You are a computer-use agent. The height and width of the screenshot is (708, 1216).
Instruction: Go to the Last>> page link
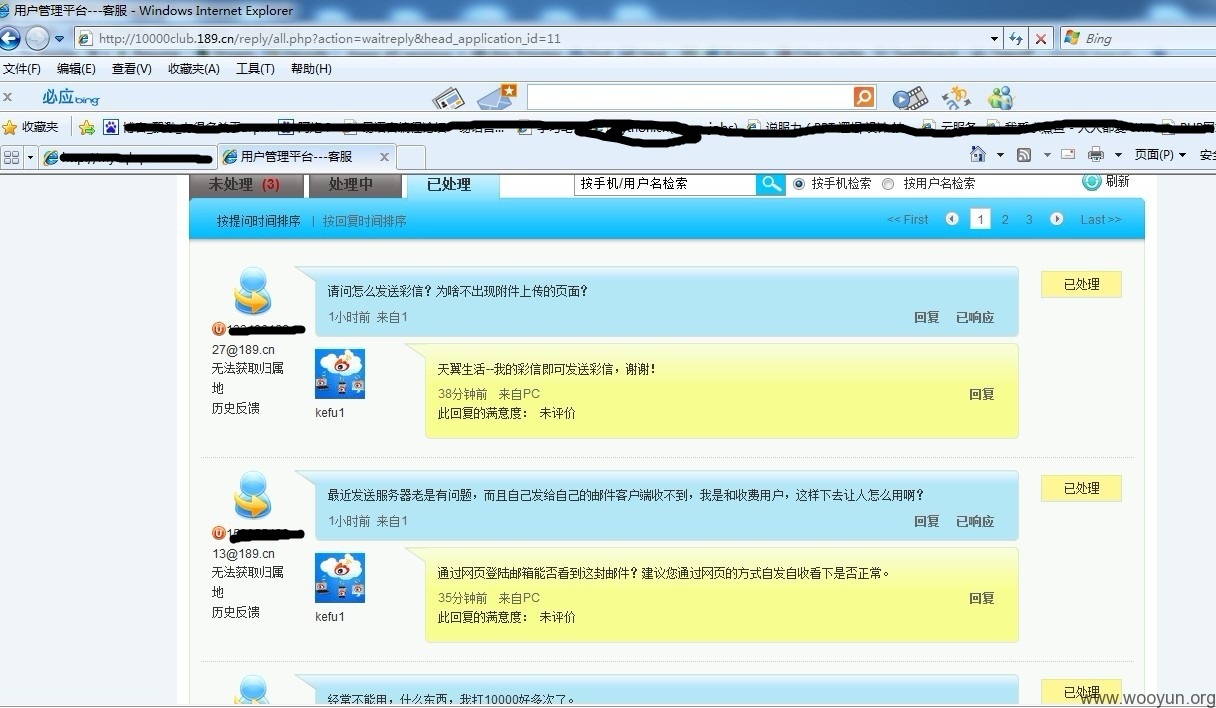pyautogui.click(x=1101, y=220)
